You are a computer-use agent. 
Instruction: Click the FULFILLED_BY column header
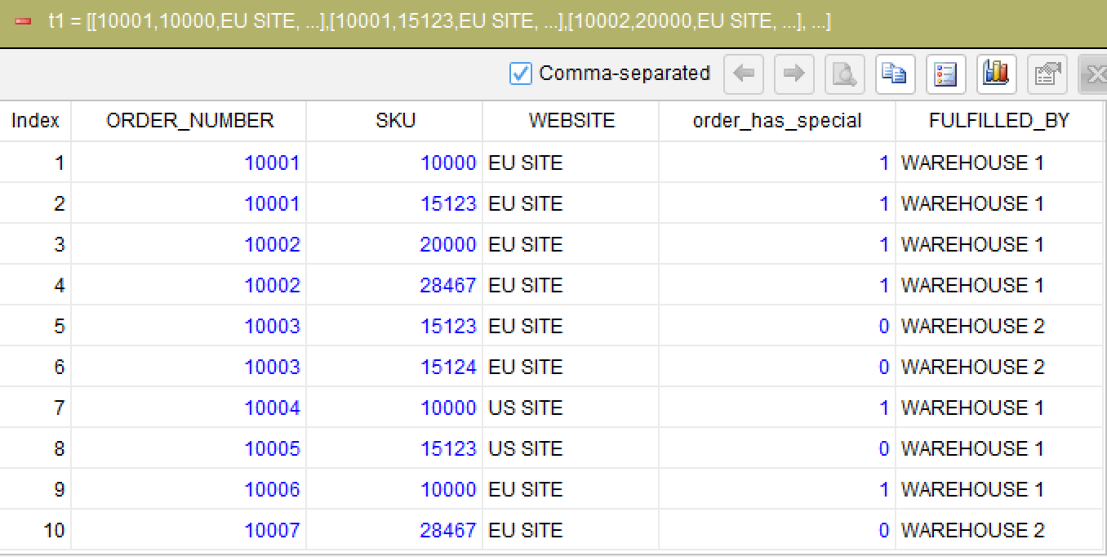click(x=1001, y=121)
